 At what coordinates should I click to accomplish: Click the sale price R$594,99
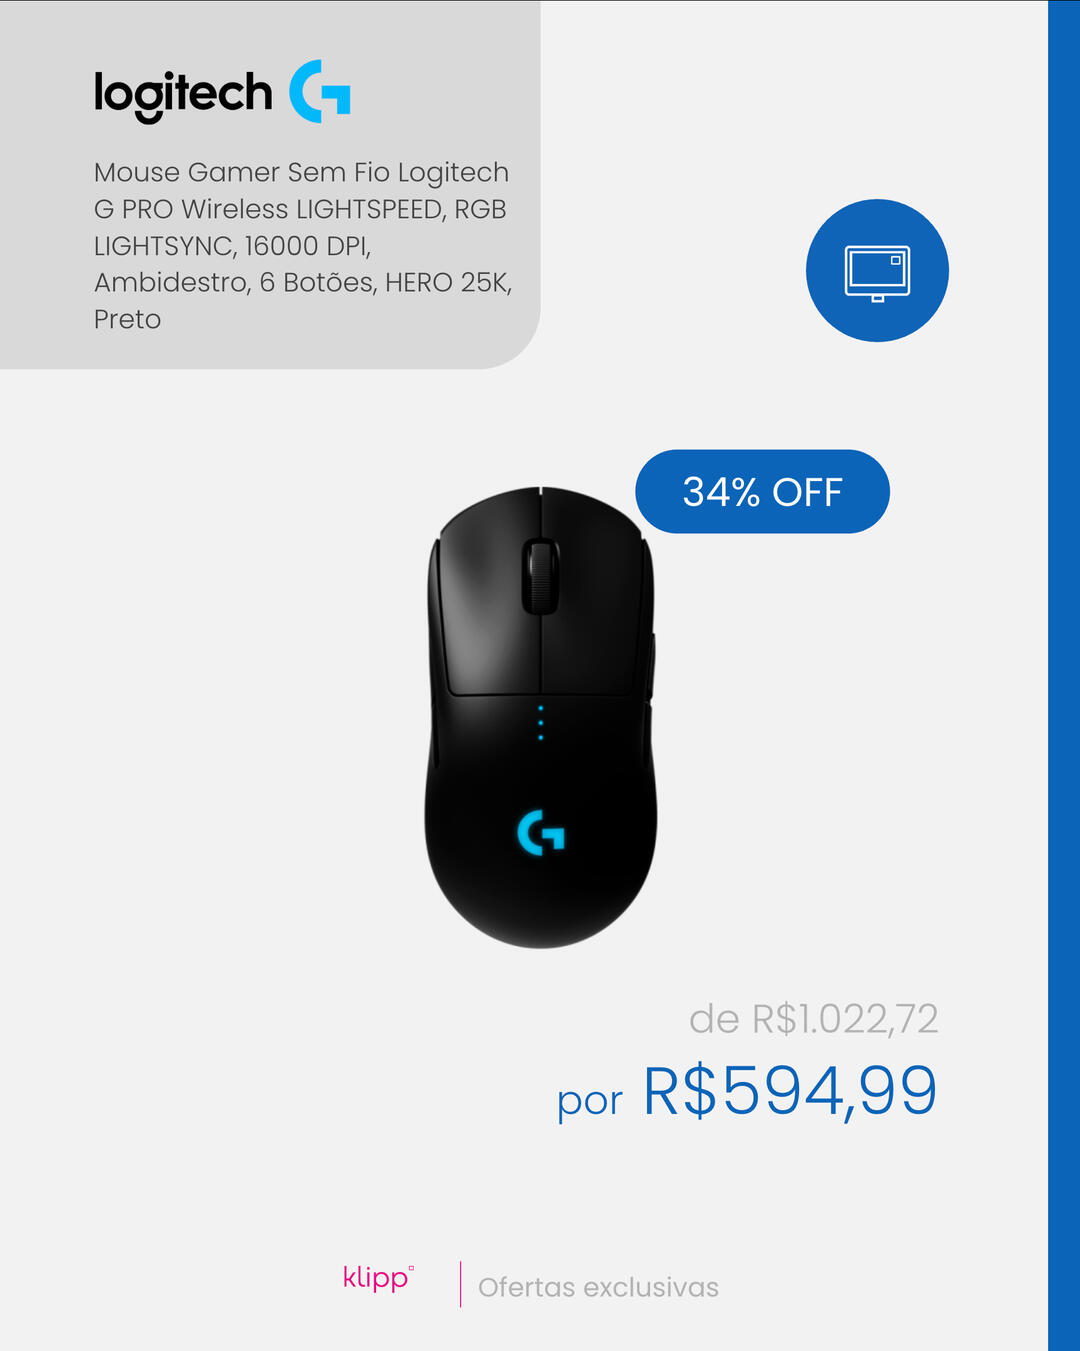tap(790, 1090)
